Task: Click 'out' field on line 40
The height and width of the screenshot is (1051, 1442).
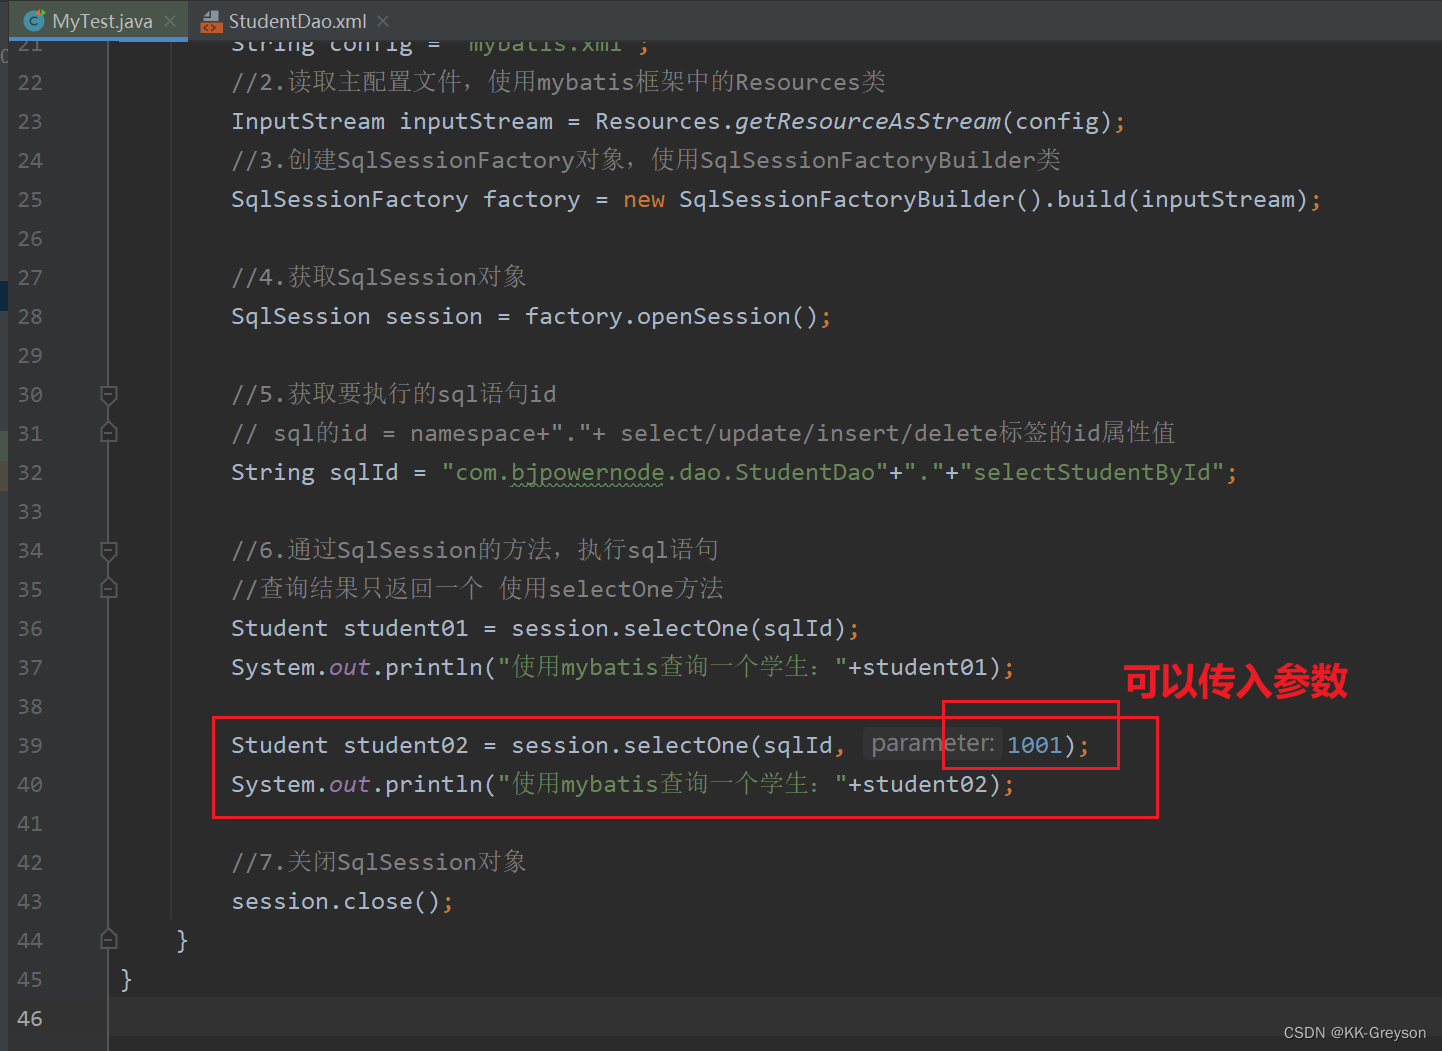Action: tap(350, 785)
